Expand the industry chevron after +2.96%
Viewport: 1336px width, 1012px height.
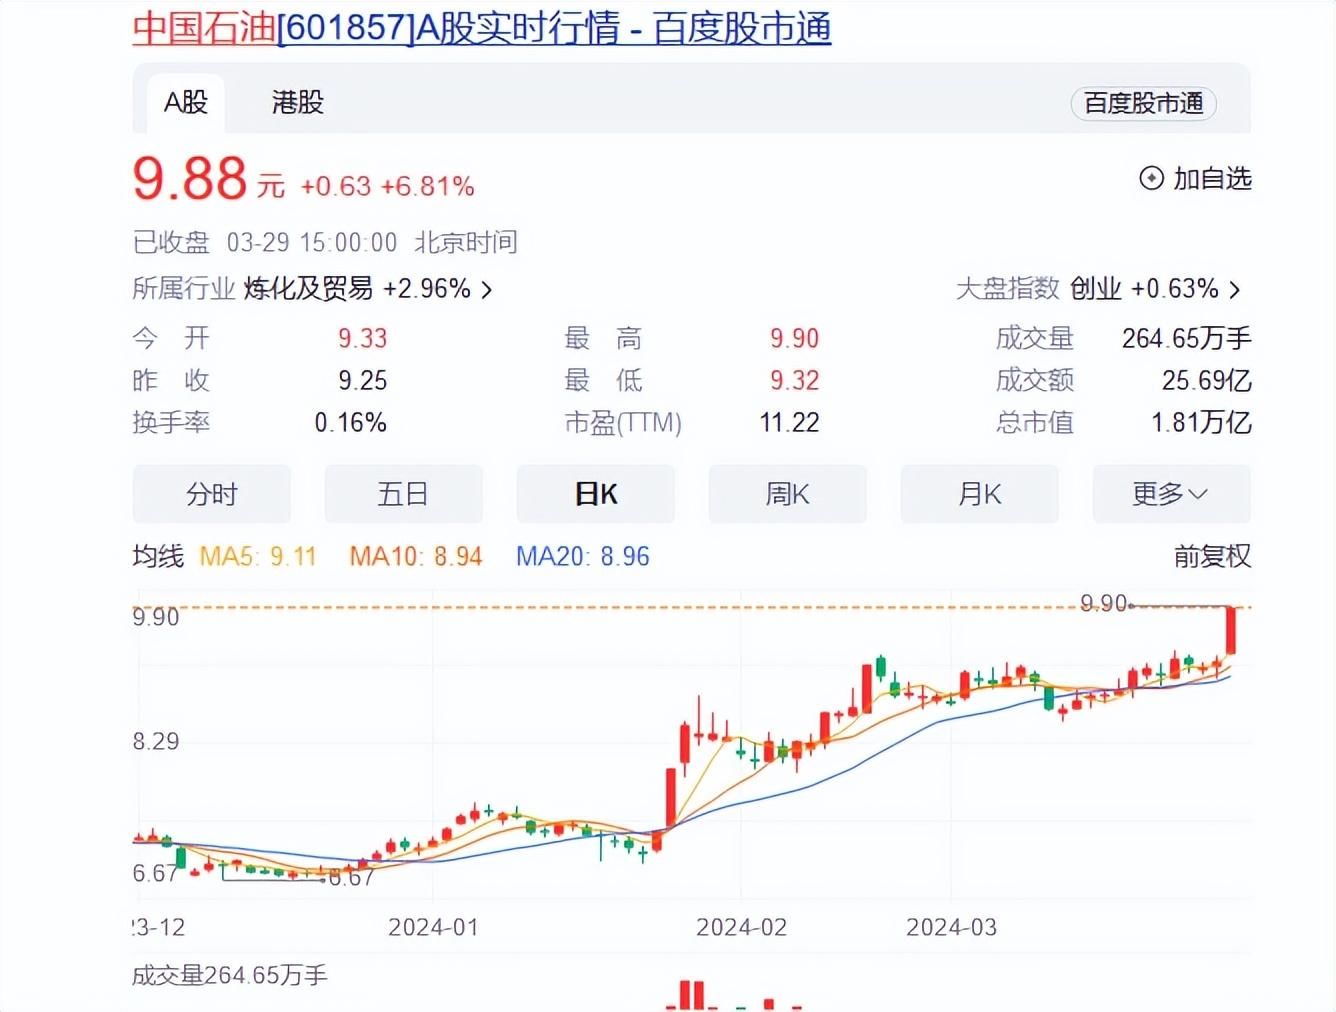click(487, 290)
